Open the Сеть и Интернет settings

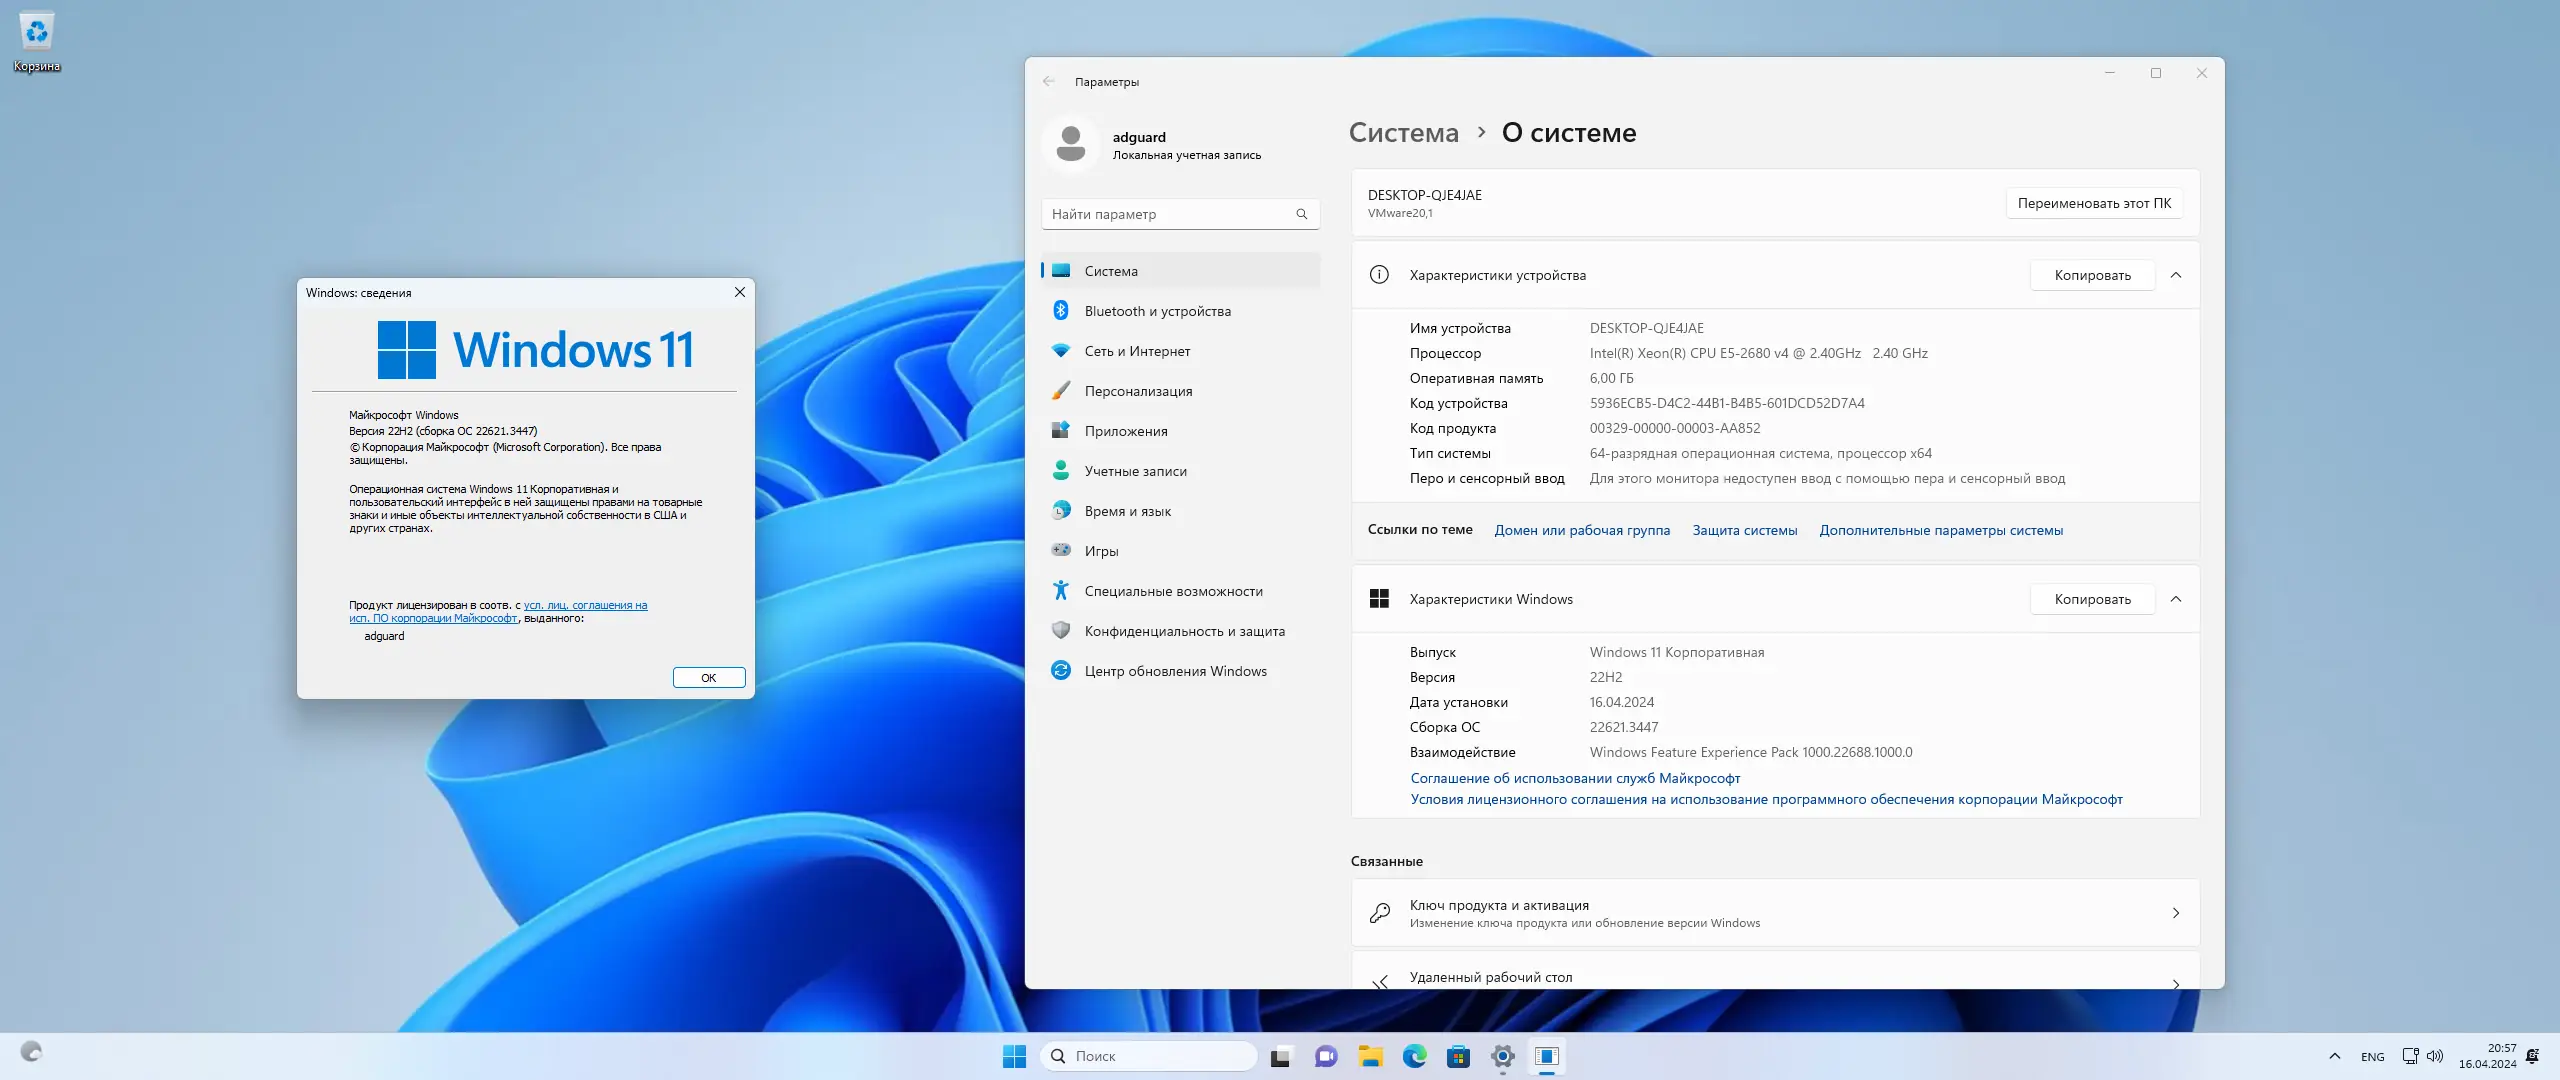(1137, 351)
